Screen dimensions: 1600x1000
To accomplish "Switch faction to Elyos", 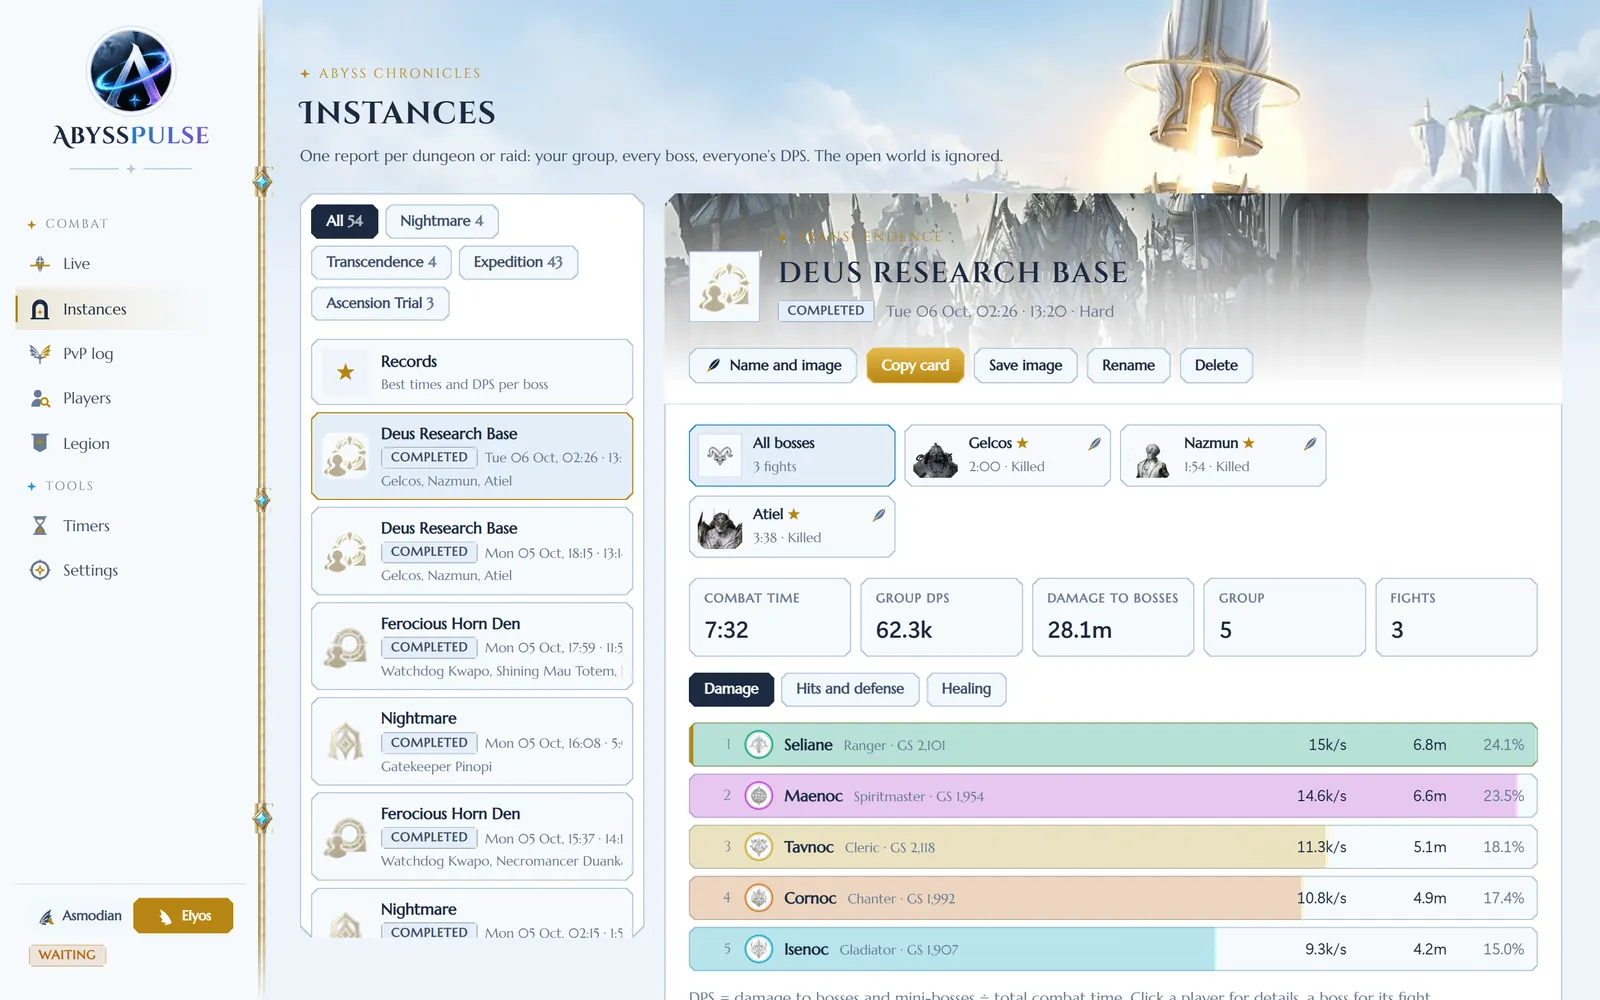I will click(x=183, y=916).
